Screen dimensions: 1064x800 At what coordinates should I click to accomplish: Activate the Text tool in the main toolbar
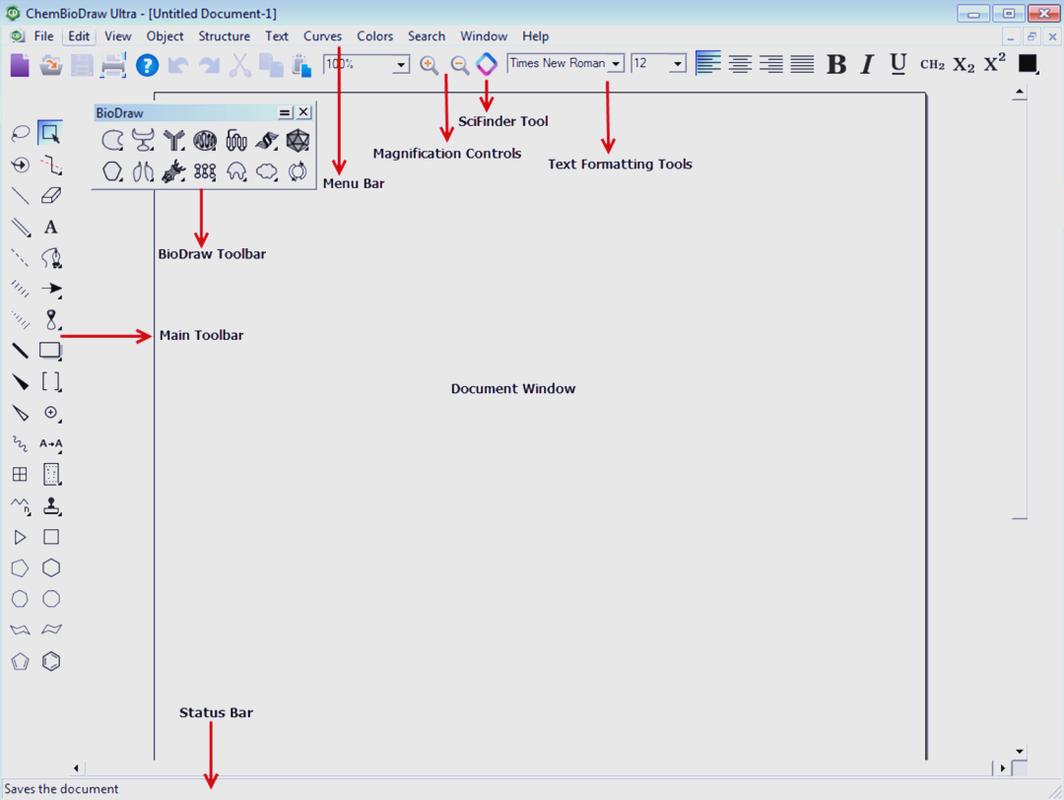51,227
